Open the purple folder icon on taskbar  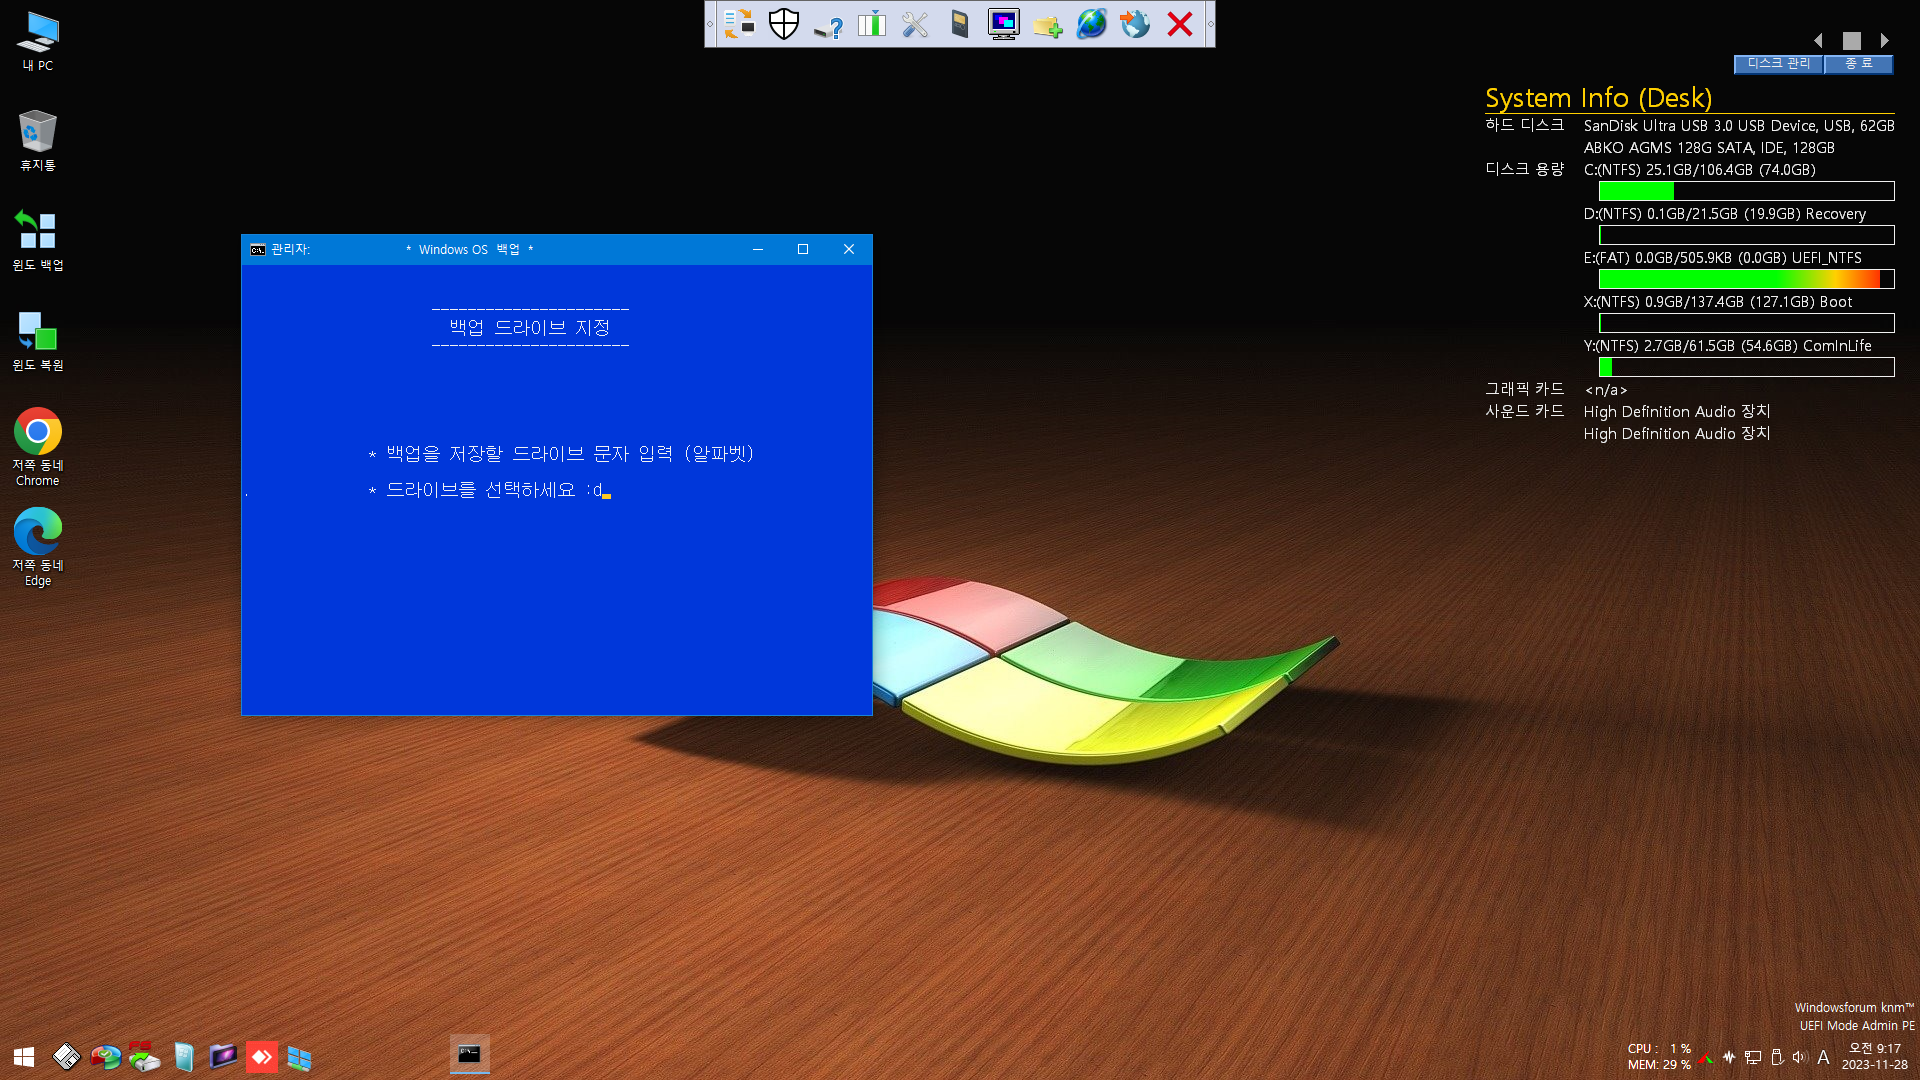point(223,1056)
